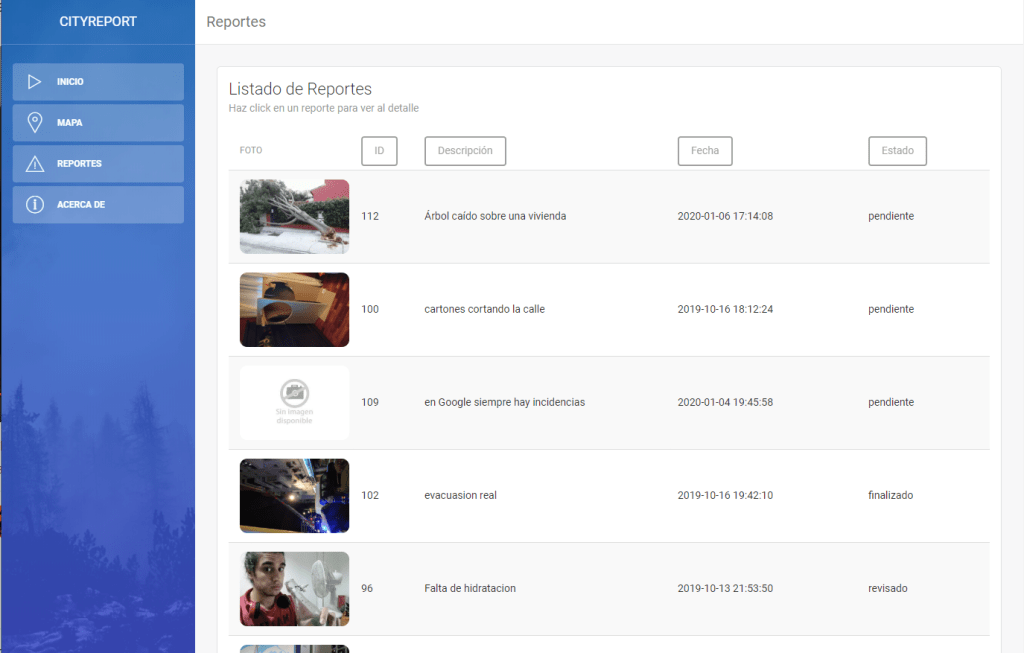Click the warning triangle icon for Reportes
The image size is (1024, 653).
click(35, 164)
